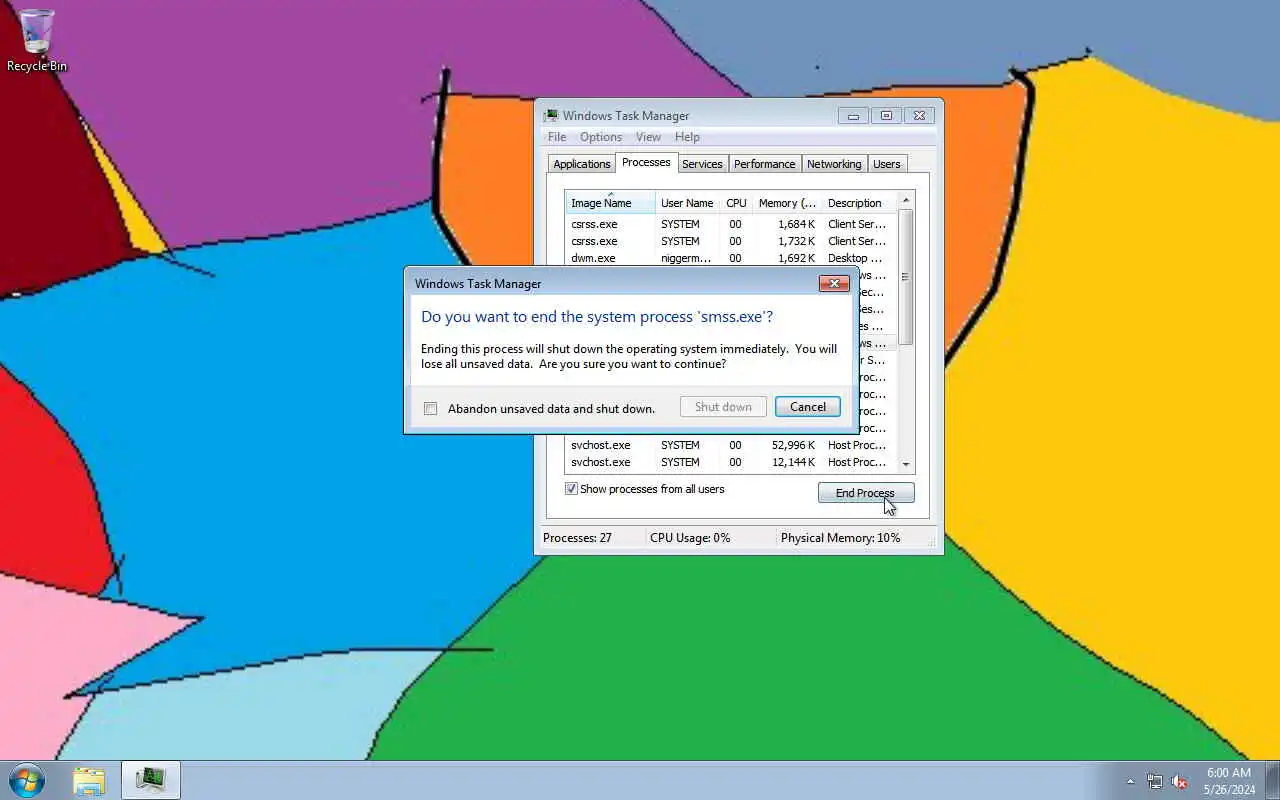Open the View menu

(x=648, y=137)
